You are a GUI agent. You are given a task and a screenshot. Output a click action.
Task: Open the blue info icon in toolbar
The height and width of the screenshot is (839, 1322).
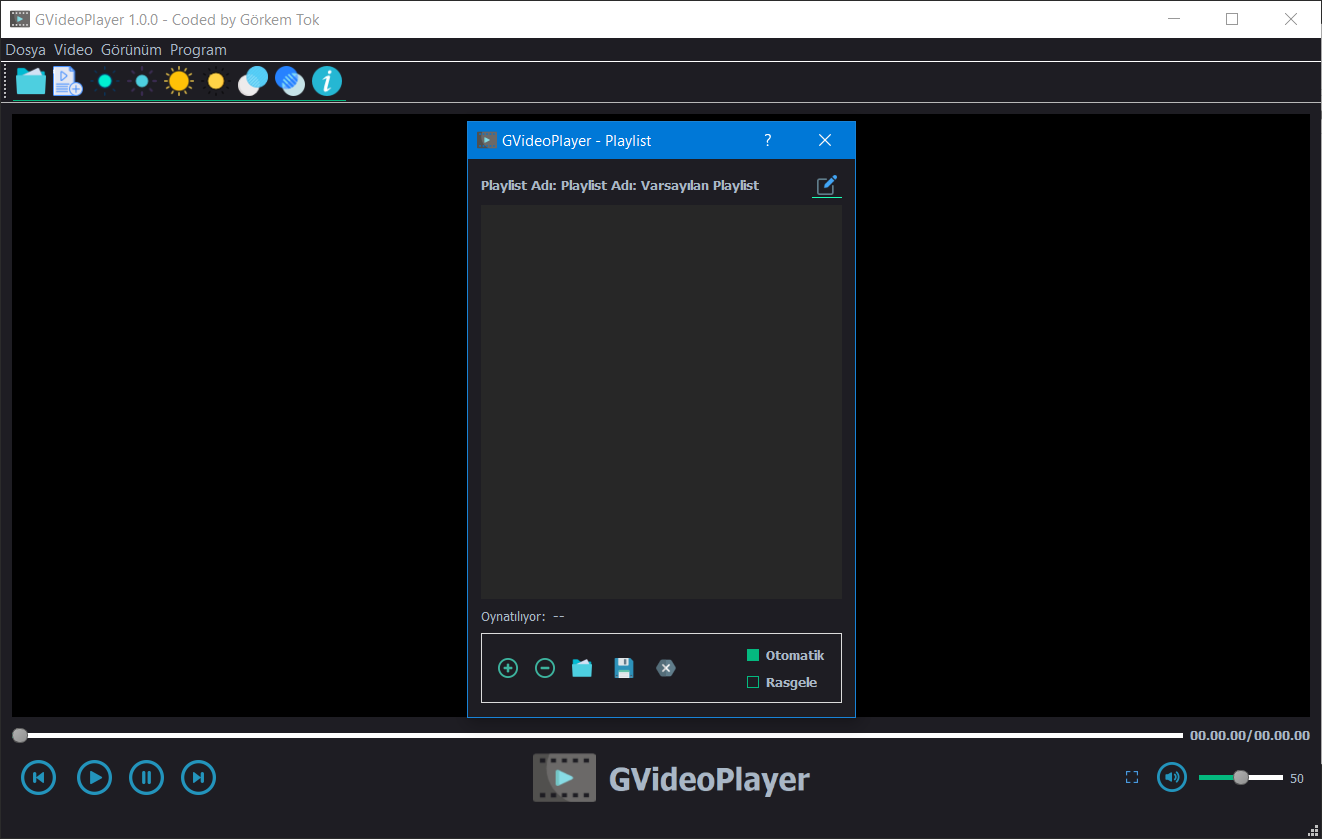[x=327, y=81]
